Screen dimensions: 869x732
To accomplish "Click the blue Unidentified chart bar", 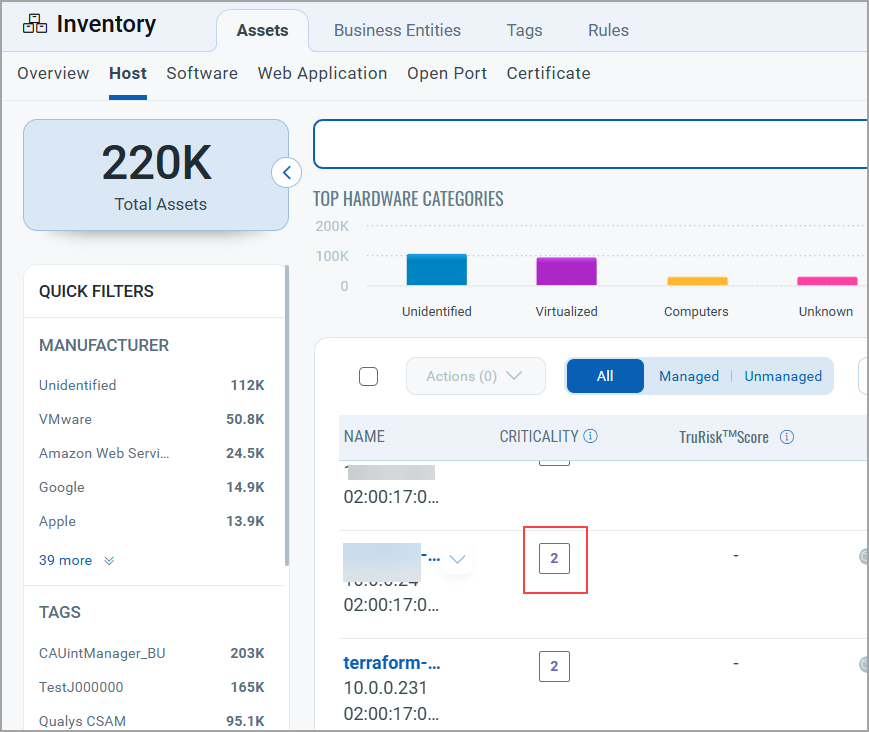I will pyautogui.click(x=436, y=270).
